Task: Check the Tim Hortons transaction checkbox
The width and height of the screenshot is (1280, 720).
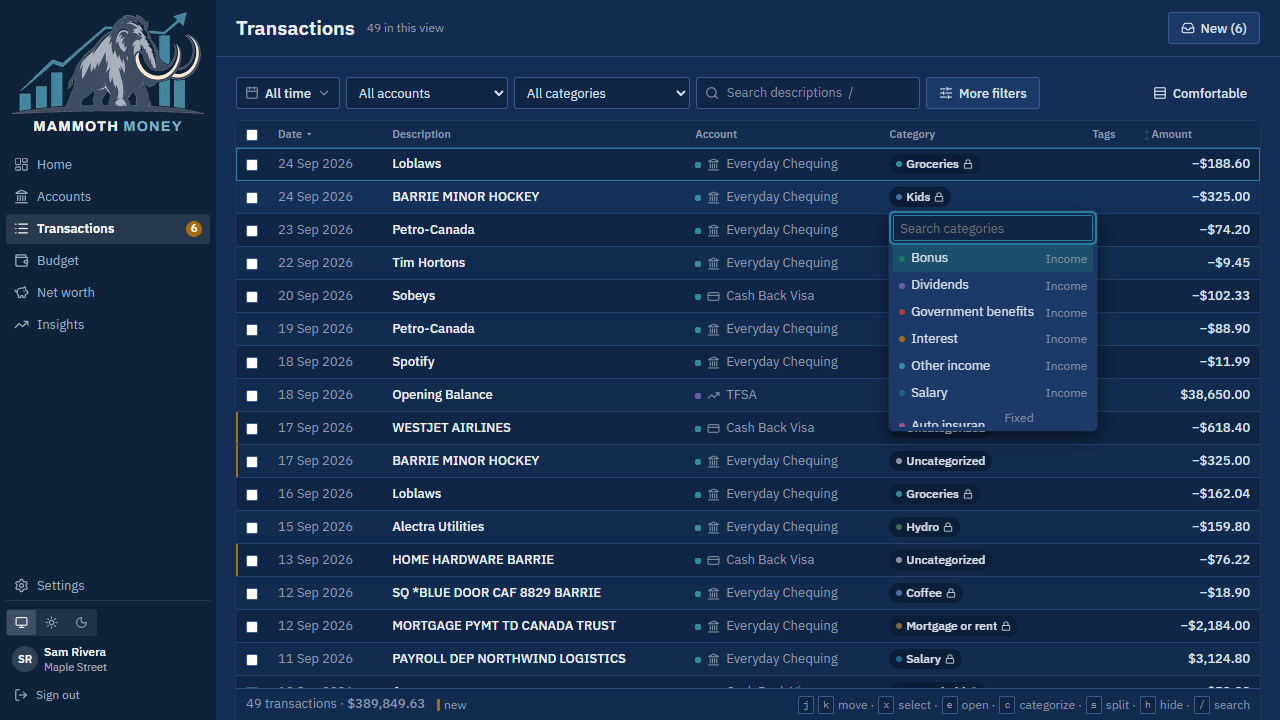Action: tap(252, 263)
